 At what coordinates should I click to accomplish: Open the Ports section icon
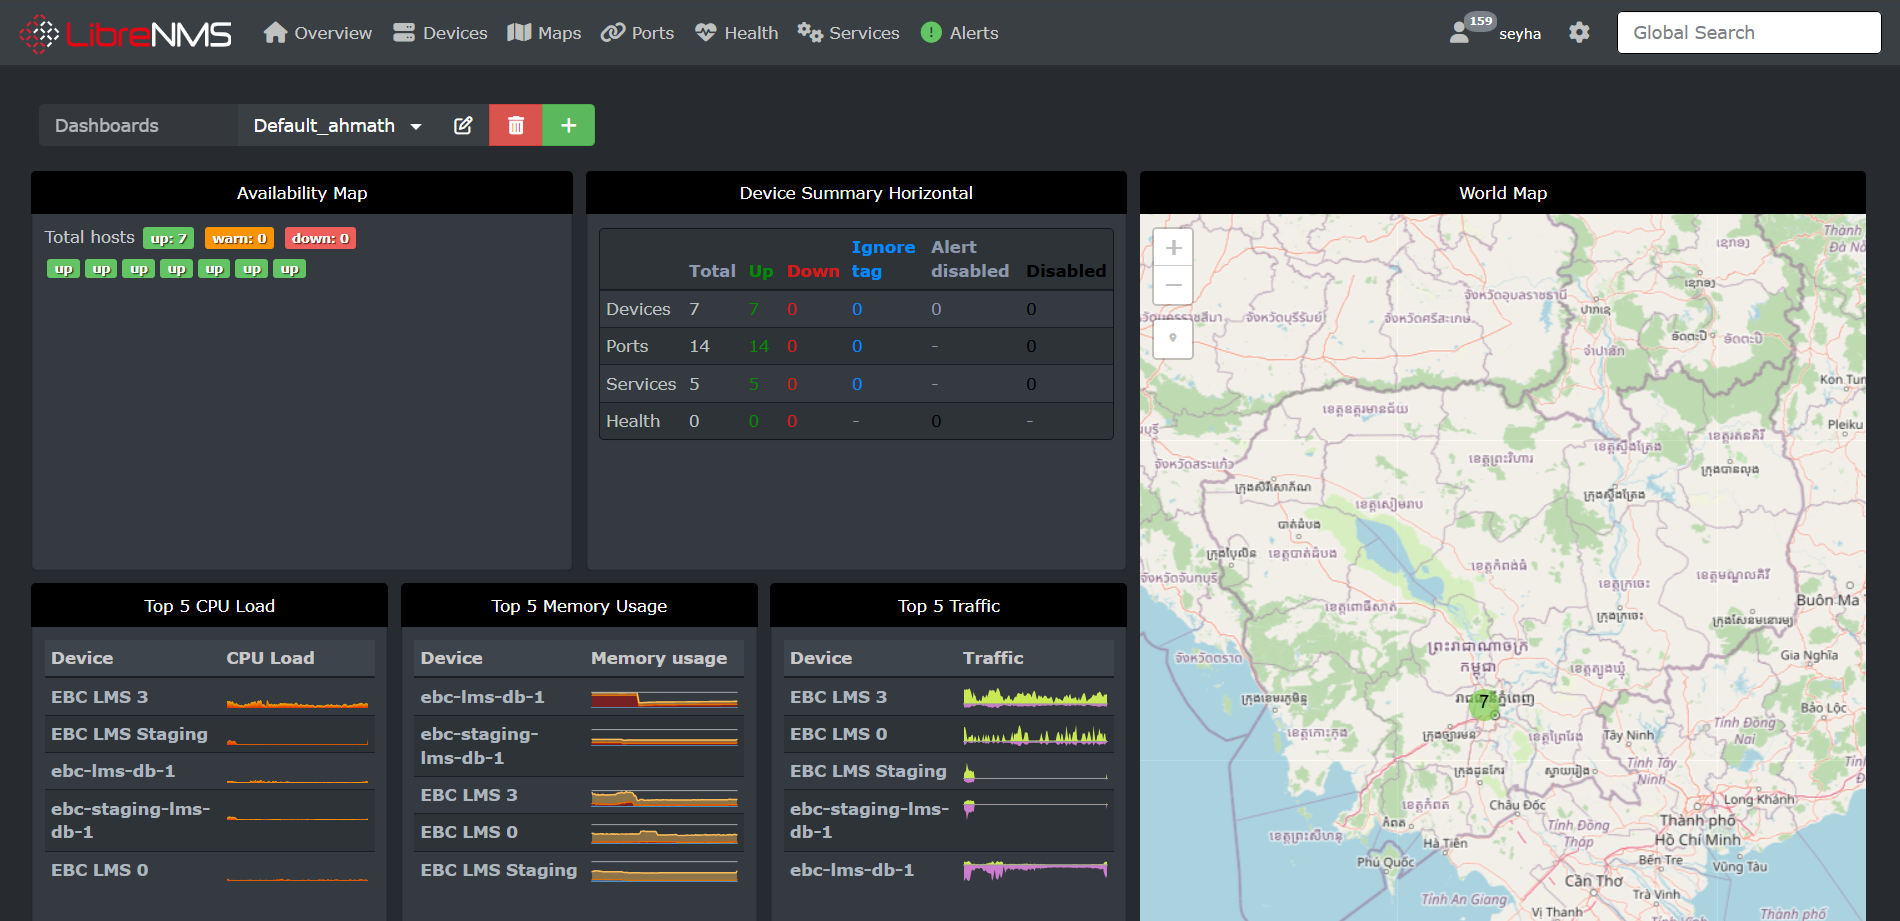[x=611, y=31]
